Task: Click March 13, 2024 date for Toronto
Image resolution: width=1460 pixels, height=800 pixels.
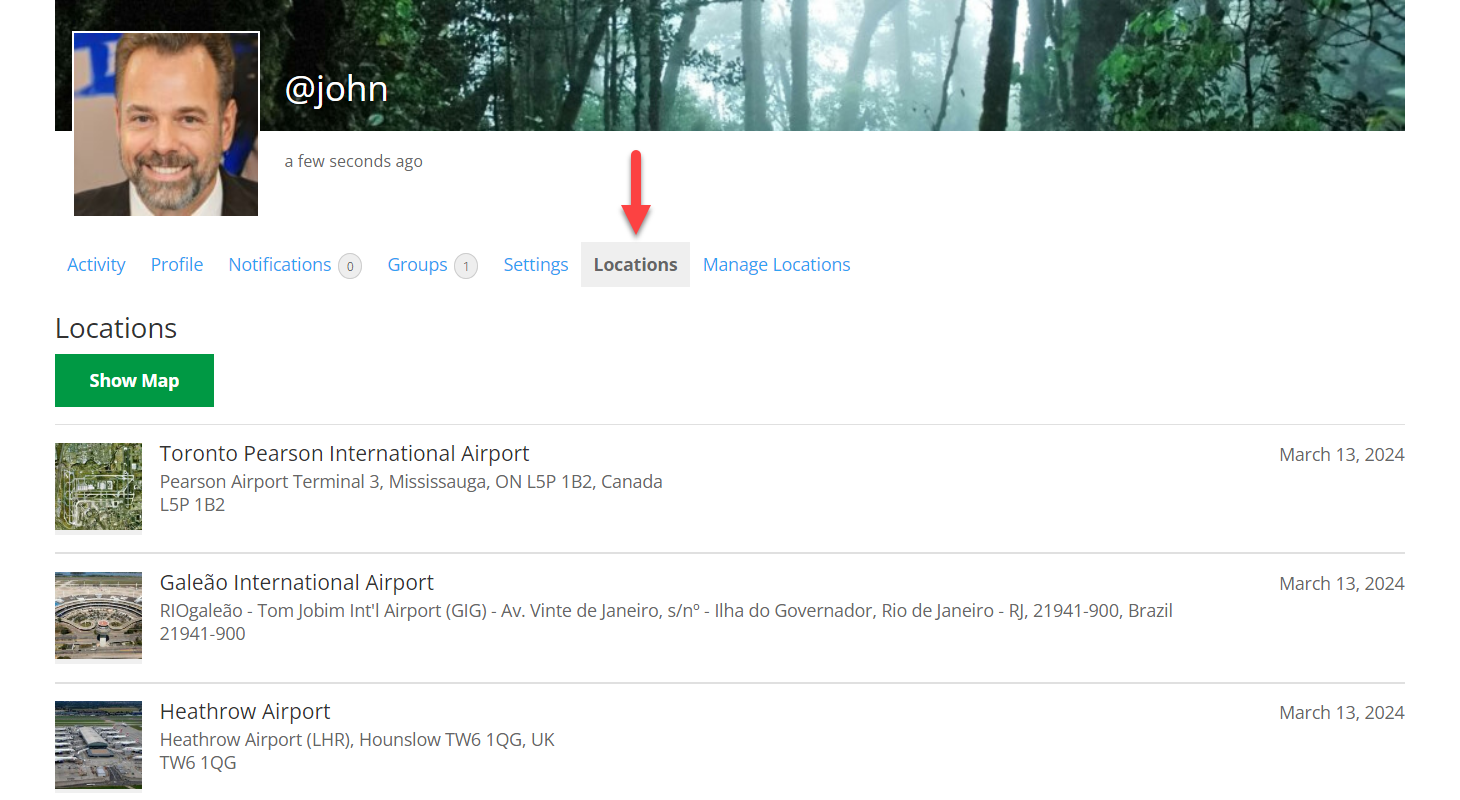Action: pyautogui.click(x=1342, y=455)
